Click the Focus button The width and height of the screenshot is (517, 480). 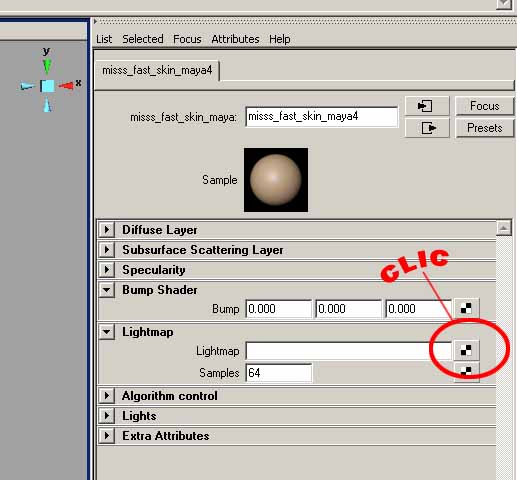[485, 106]
